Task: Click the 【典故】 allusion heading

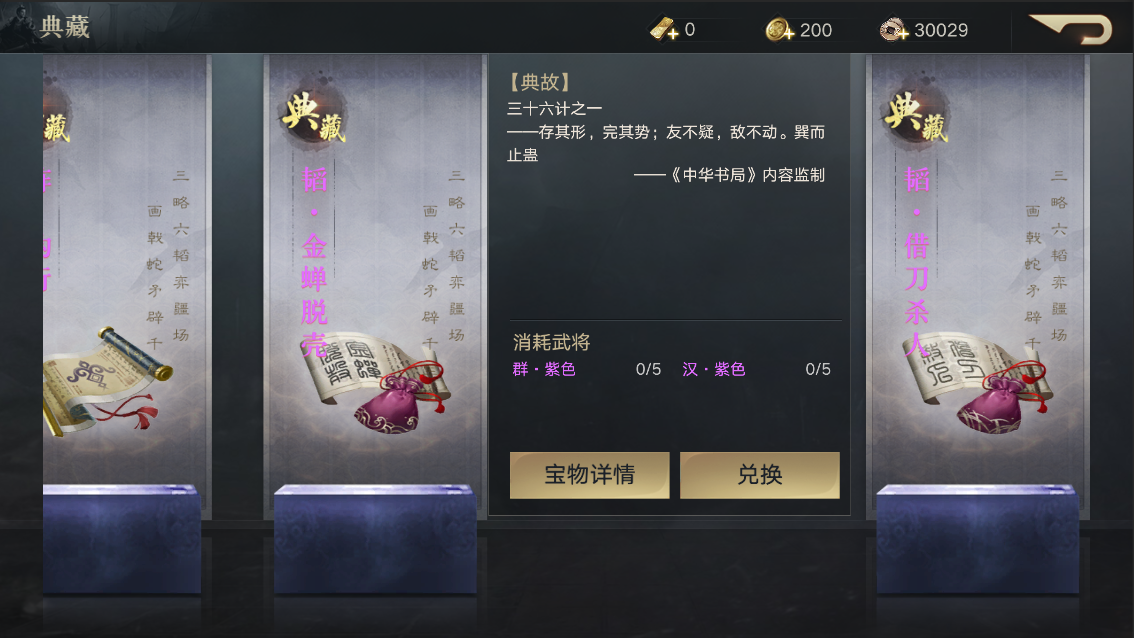Action: coord(540,82)
